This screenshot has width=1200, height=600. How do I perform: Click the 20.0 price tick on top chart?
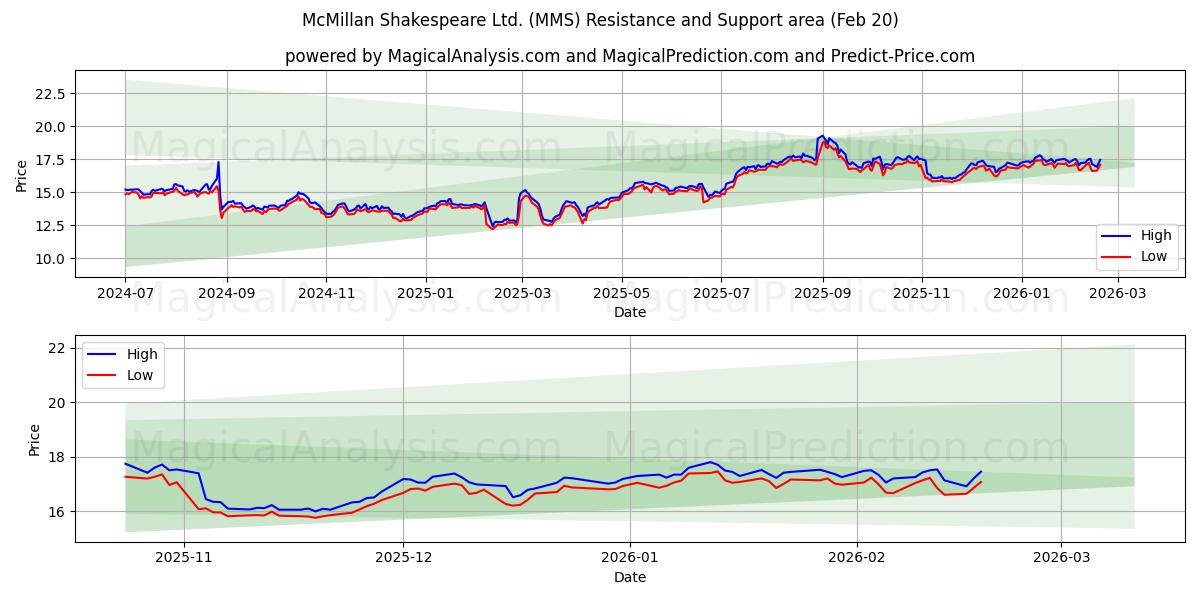coord(51,127)
